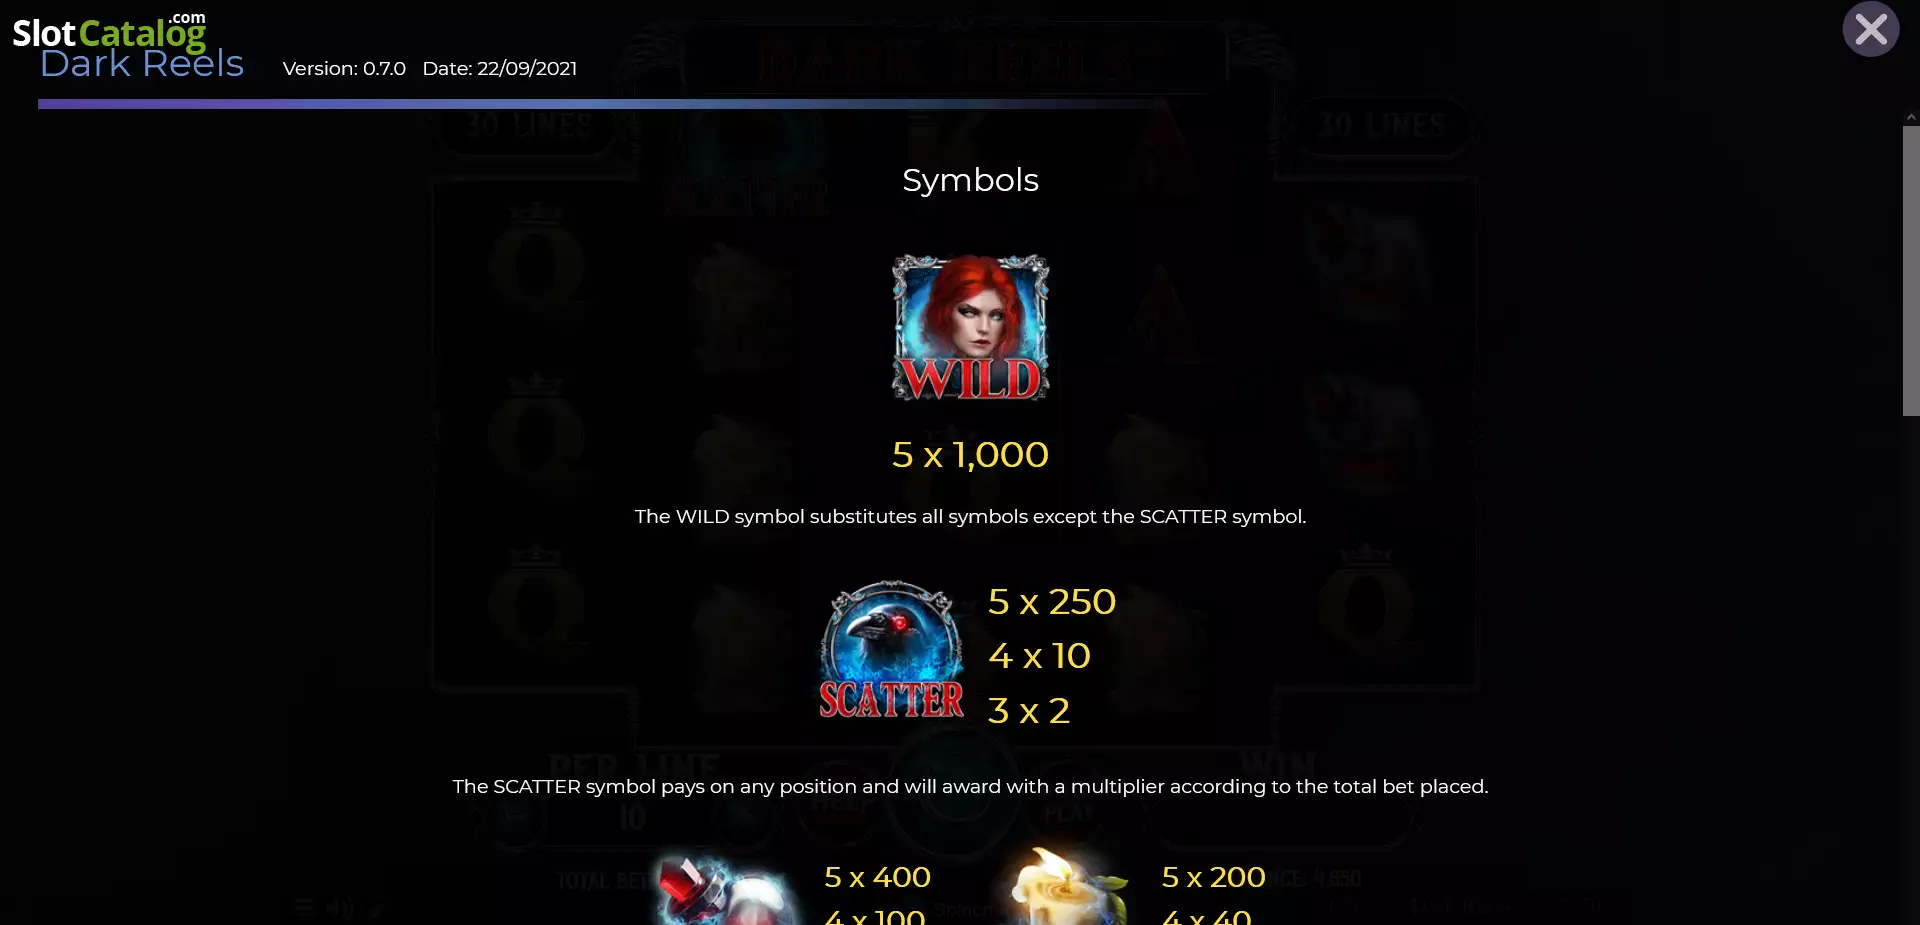This screenshot has width=1920, height=925.
Task: Click the red-haired WILD symbol image
Action: (970, 327)
